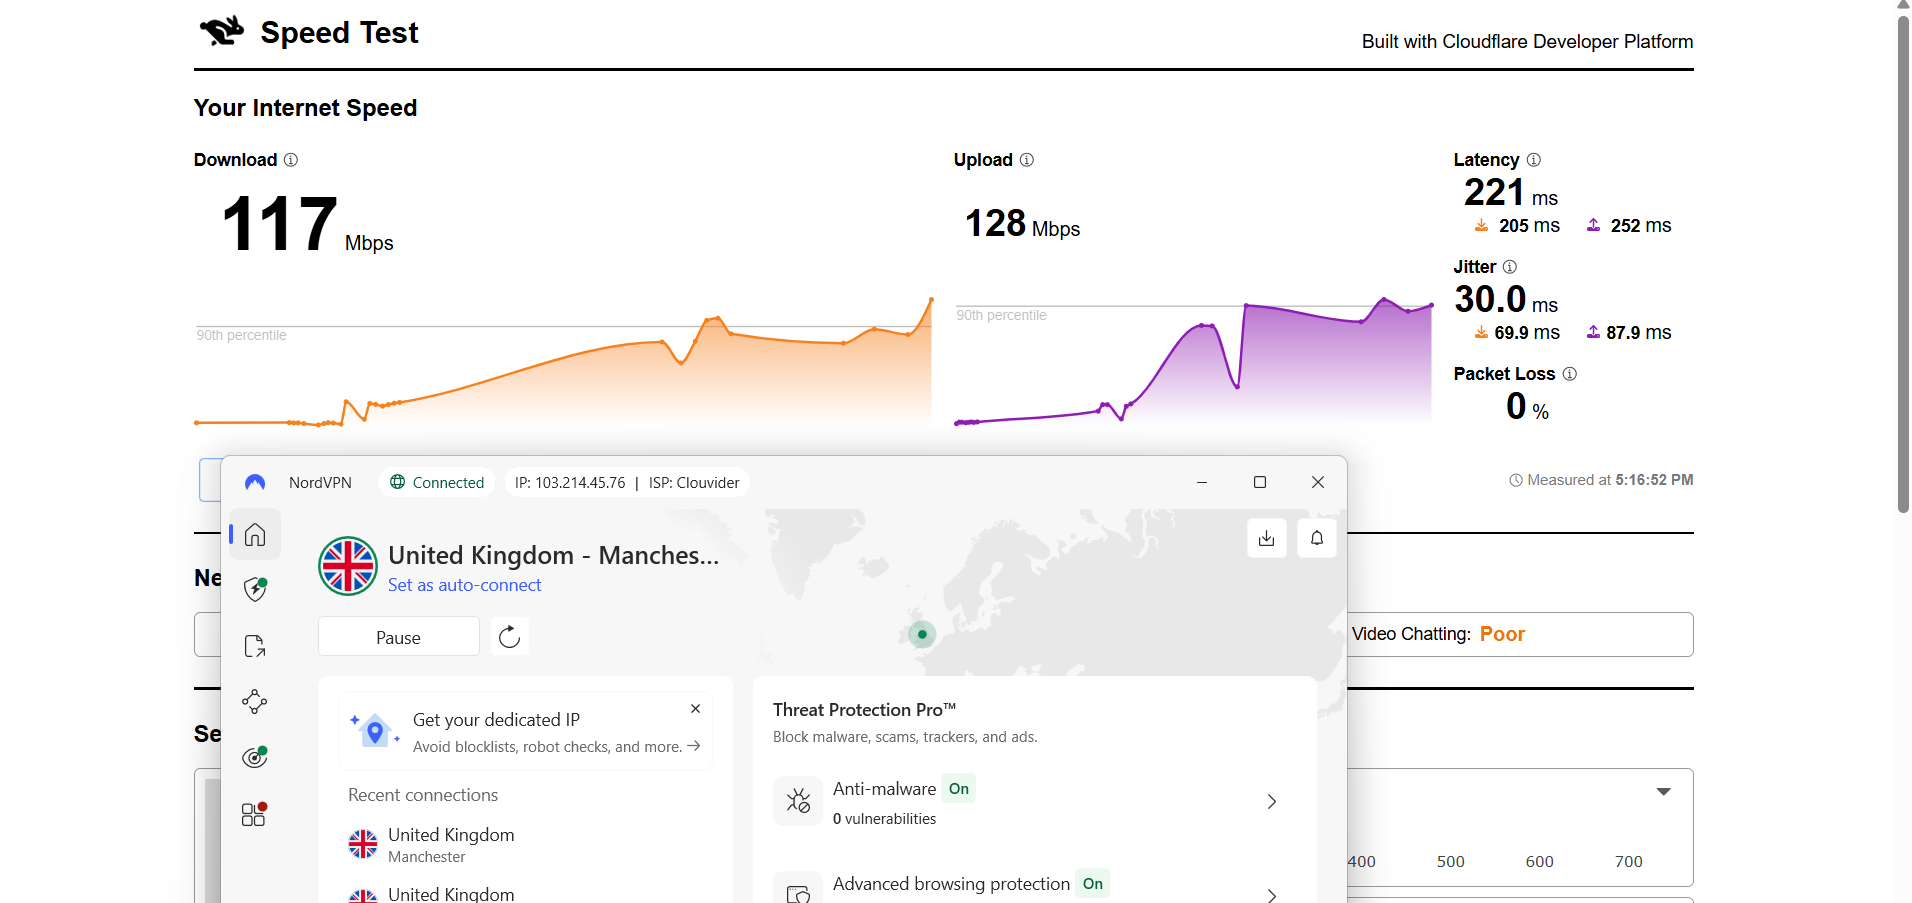Click the Set as auto-connect link
The width and height of the screenshot is (1912, 903).
(x=464, y=585)
